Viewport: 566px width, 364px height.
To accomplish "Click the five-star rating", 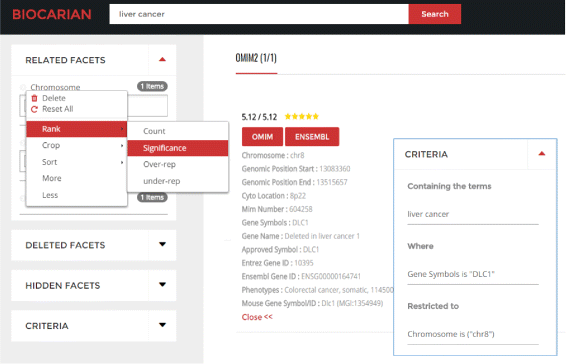I will tap(302, 116).
